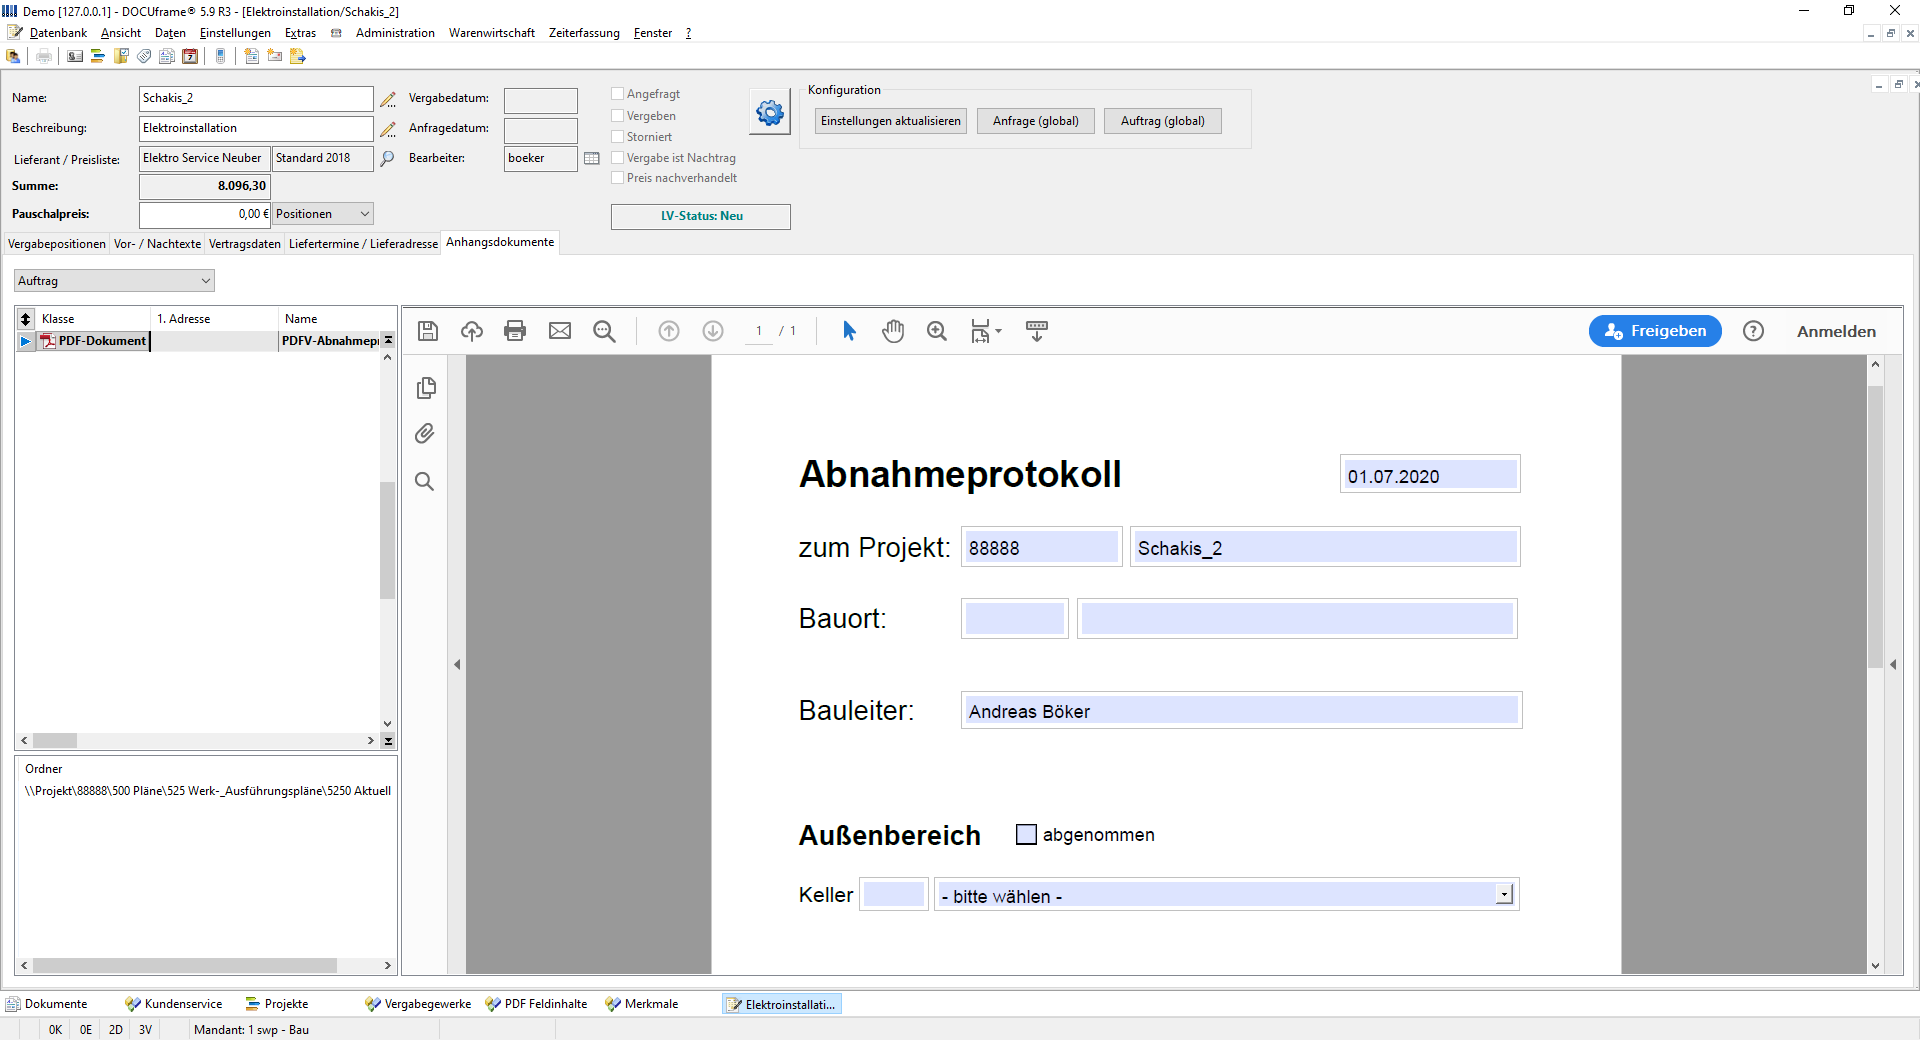Click the LV-Status: Neu button
The height and width of the screenshot is (1040, 1920).
[701, 217]
